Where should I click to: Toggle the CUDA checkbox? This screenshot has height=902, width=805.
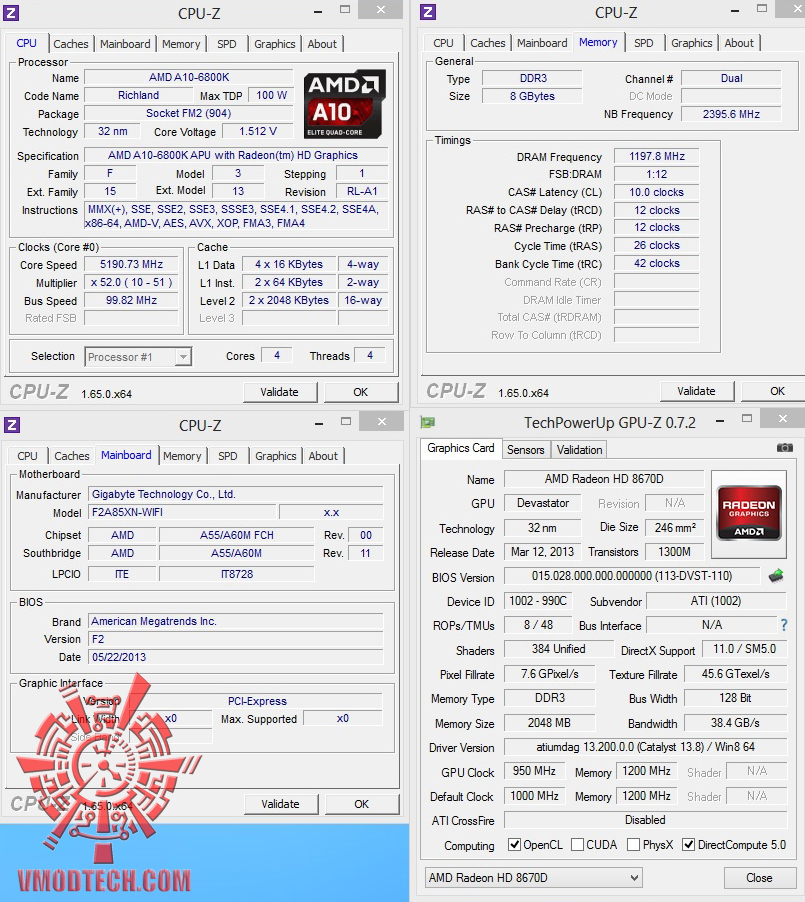[577, 844]
